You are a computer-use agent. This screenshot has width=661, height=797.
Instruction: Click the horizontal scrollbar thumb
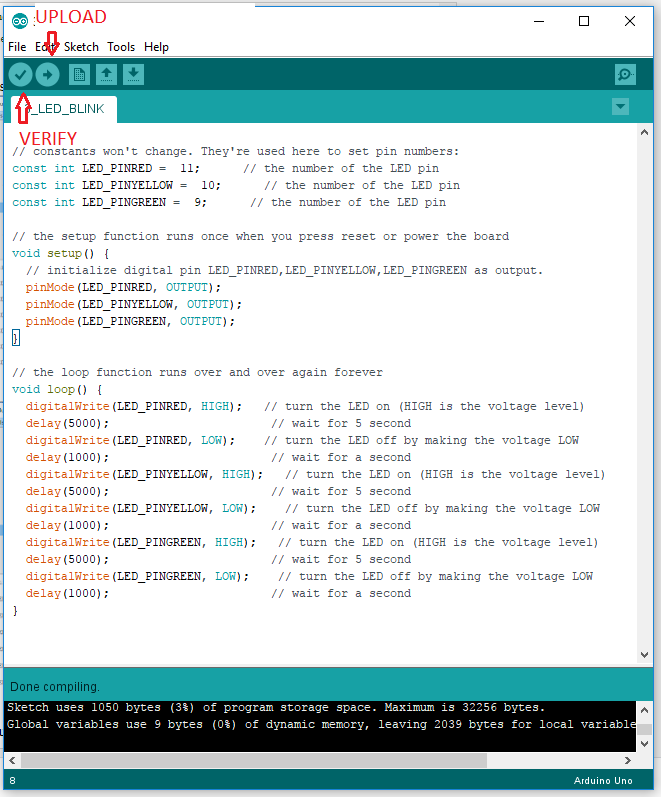(x=254, y=760)
